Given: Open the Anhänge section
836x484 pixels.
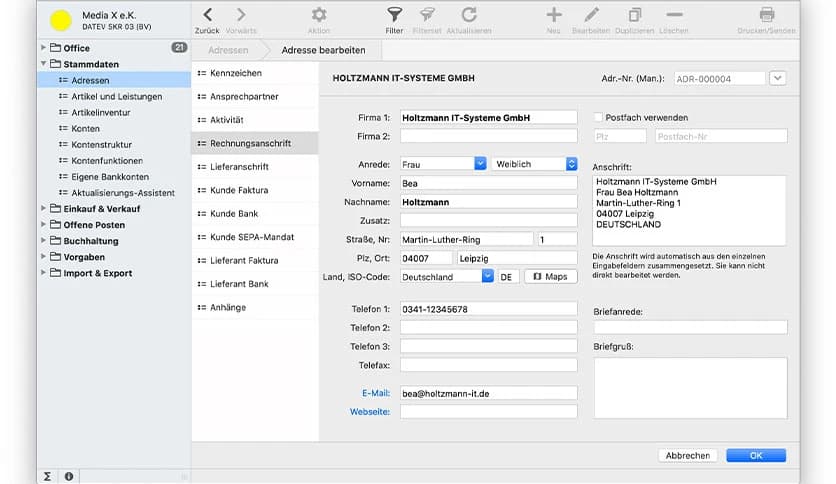Looking at the screenshot, I should (255, 308).
